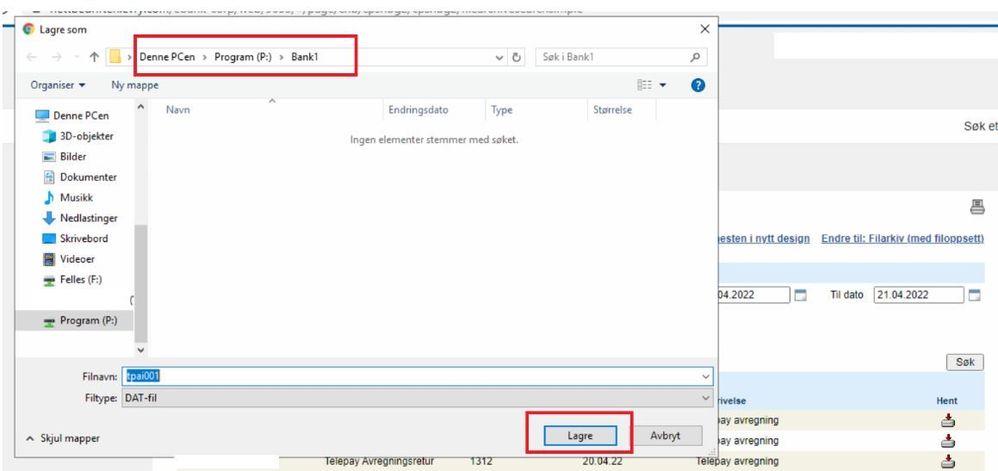Open Nedlastinger folder in sidebar
Screen dimensions: 998x471
tap(80, 218)
